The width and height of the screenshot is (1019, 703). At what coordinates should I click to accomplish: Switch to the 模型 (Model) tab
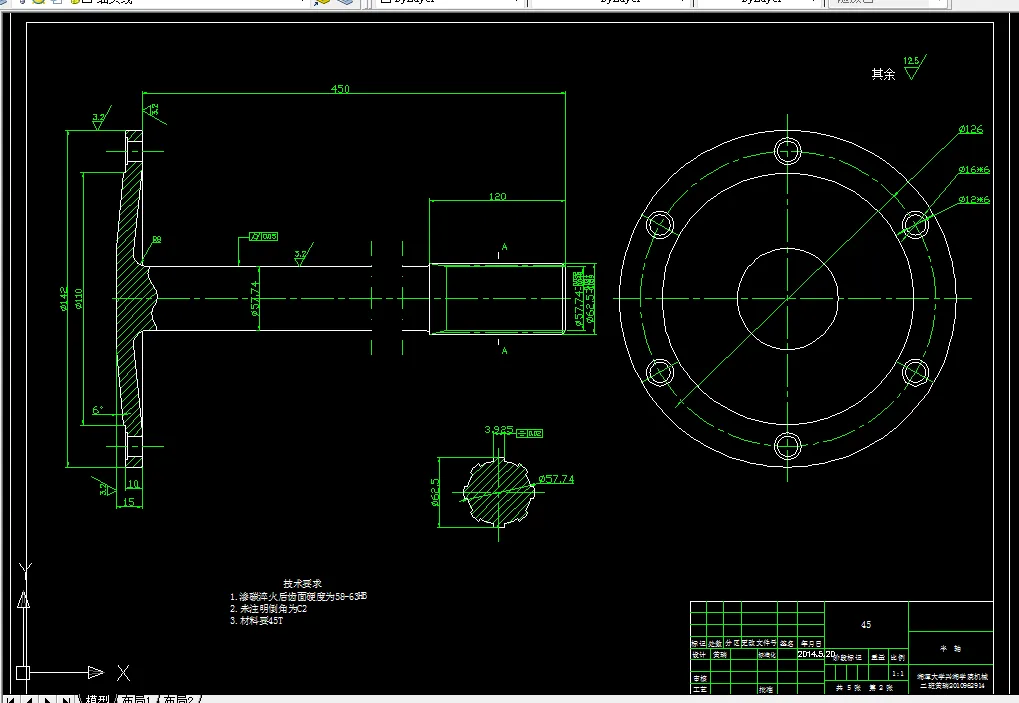click(97, 699)
